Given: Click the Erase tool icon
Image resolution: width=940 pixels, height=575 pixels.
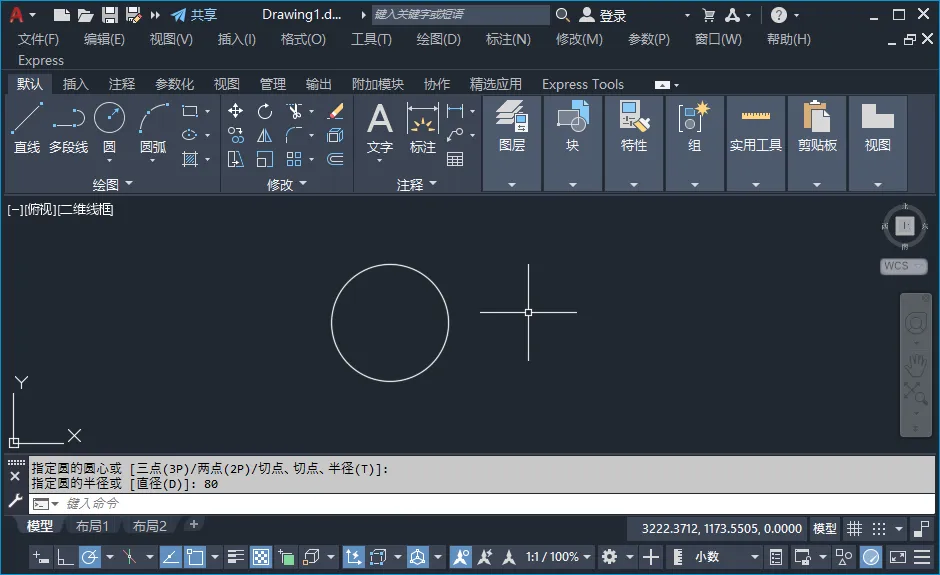Looking at the screenshot, I should tap(336, 111).
